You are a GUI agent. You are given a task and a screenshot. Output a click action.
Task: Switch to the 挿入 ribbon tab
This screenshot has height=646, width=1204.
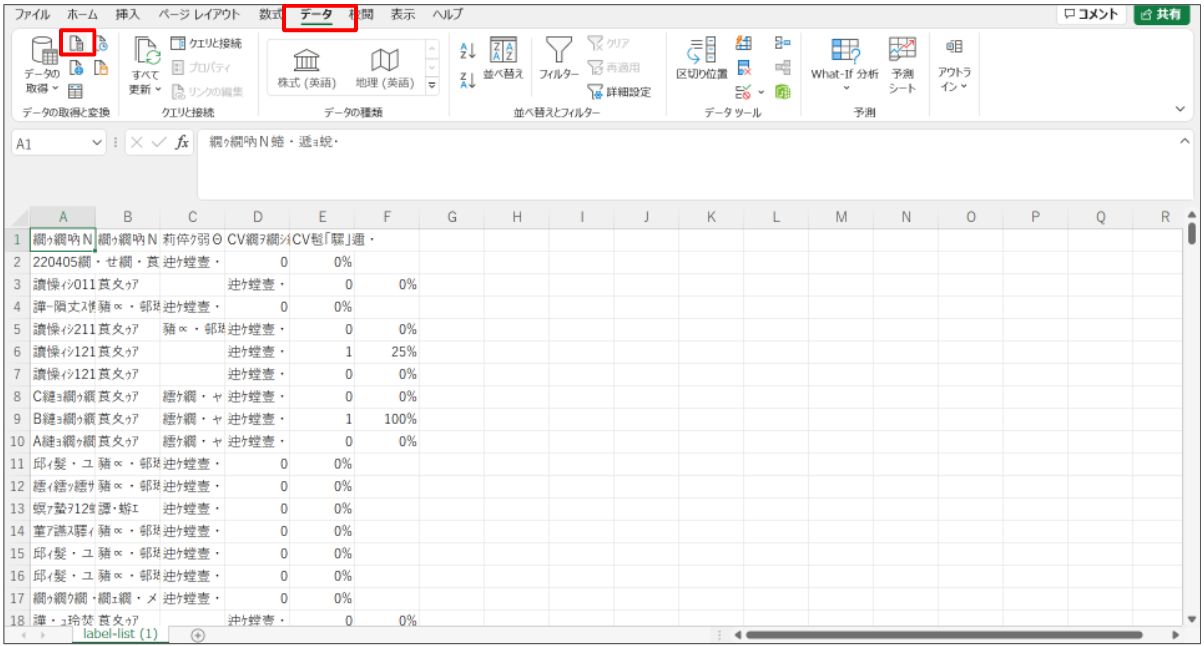tap(127, 15)
